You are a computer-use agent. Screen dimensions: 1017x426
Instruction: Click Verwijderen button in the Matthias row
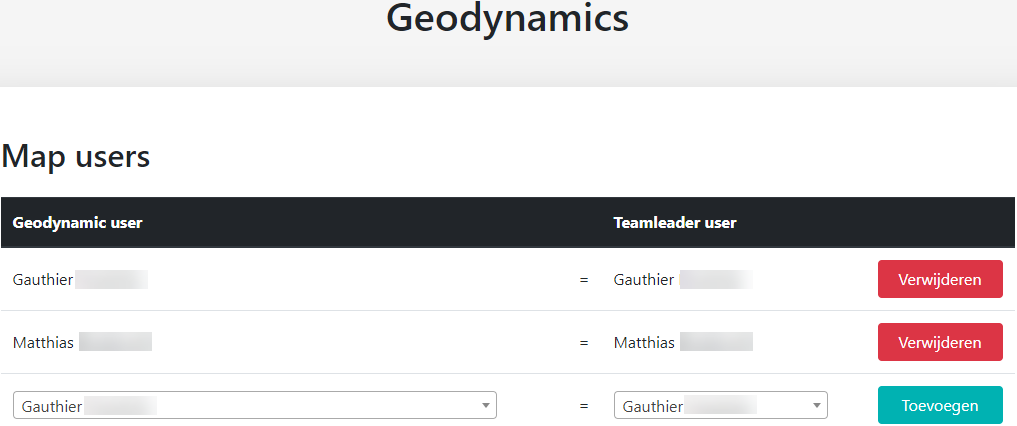[940, 342]
